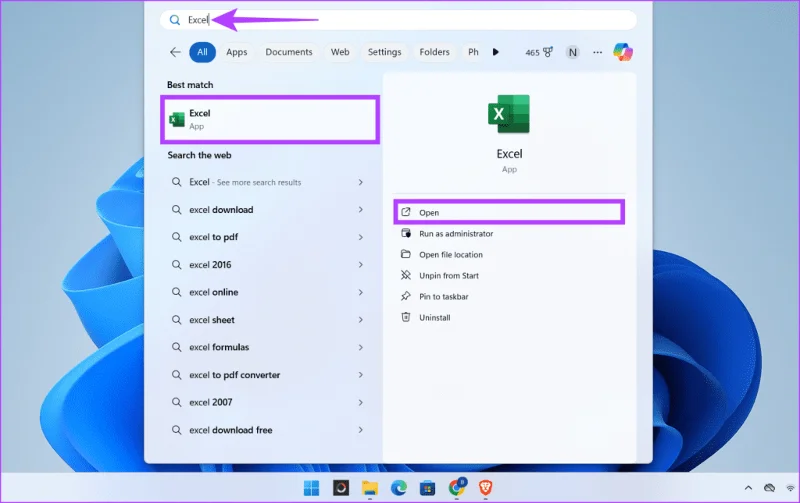Open Google Chrome from the taskbar

pos(457,488)
